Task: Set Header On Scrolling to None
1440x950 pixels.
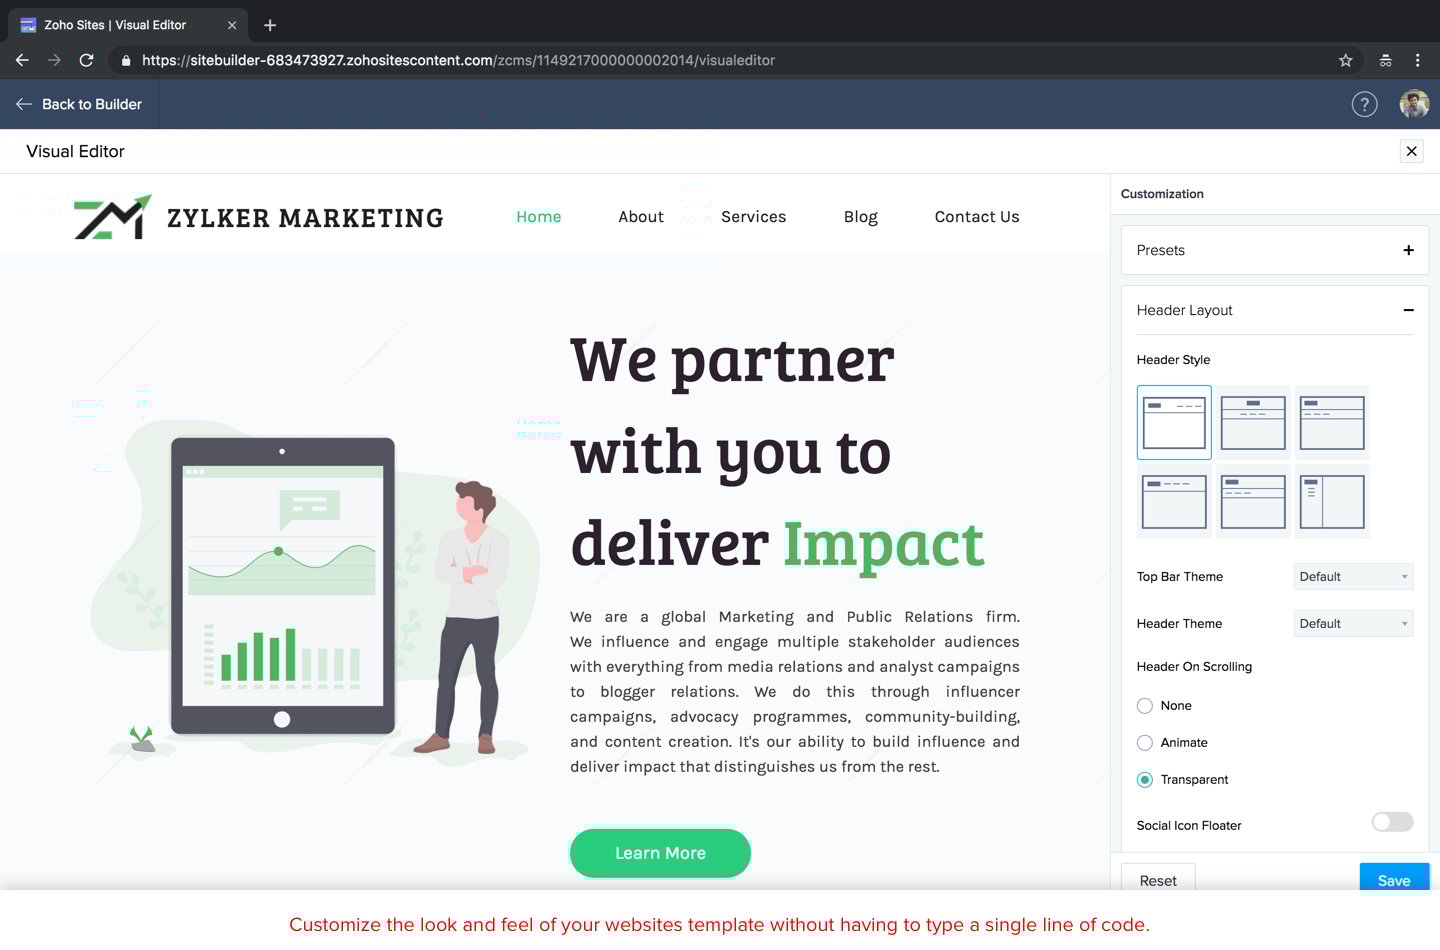Action: (1145, 706)
